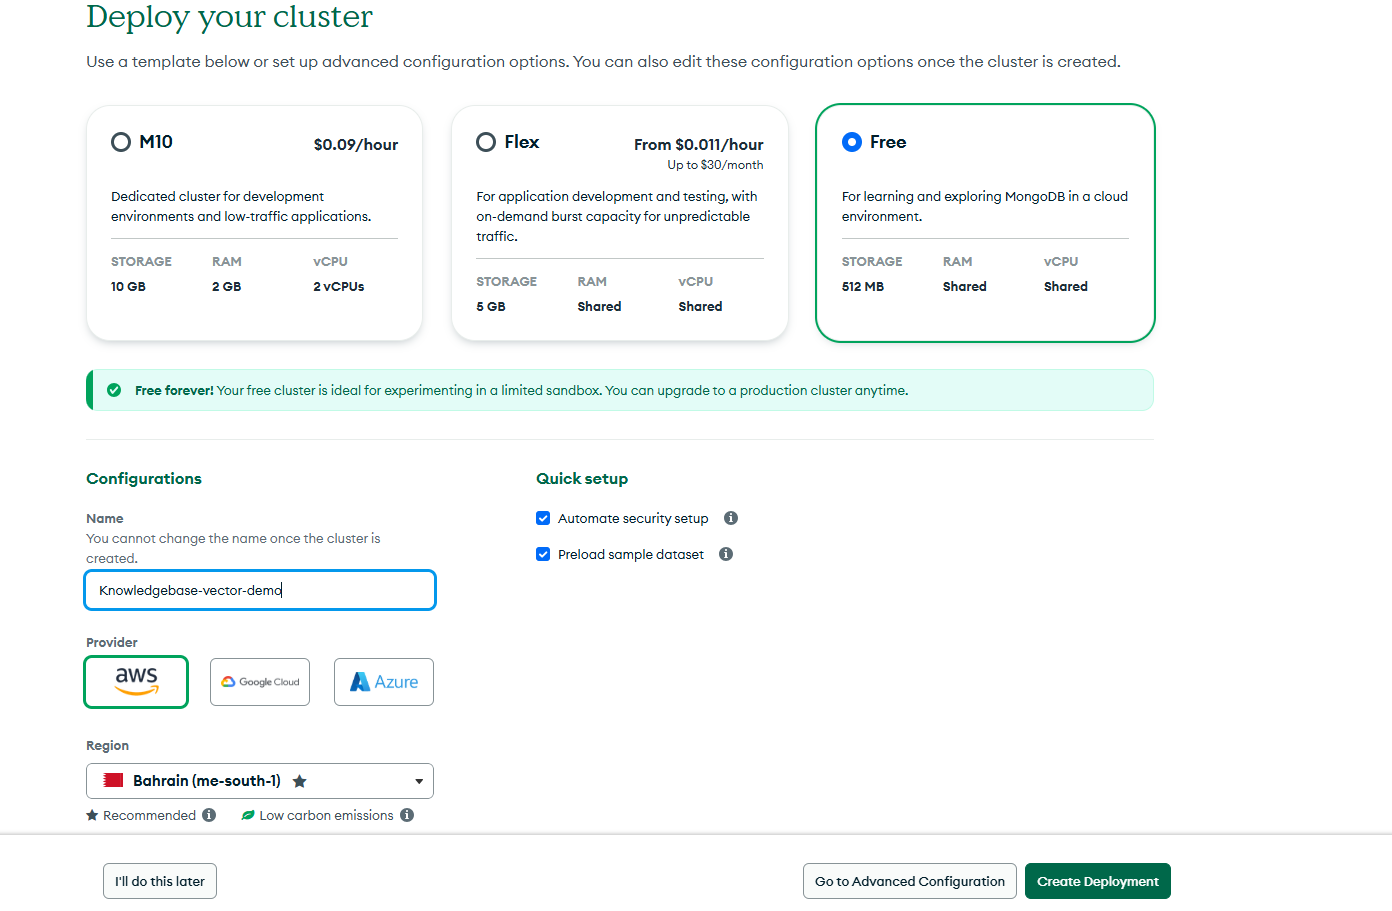Show info about Low carbon emissions

coord(407,815)
